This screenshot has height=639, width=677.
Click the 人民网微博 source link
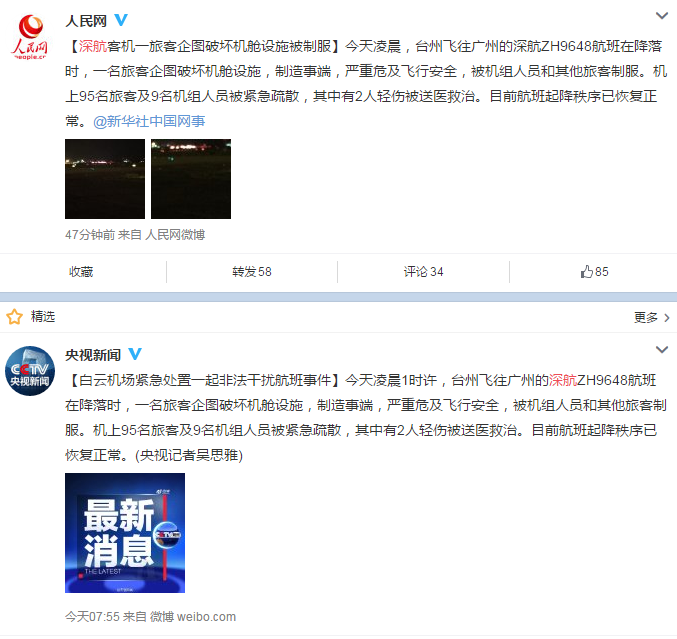[175, 235]
